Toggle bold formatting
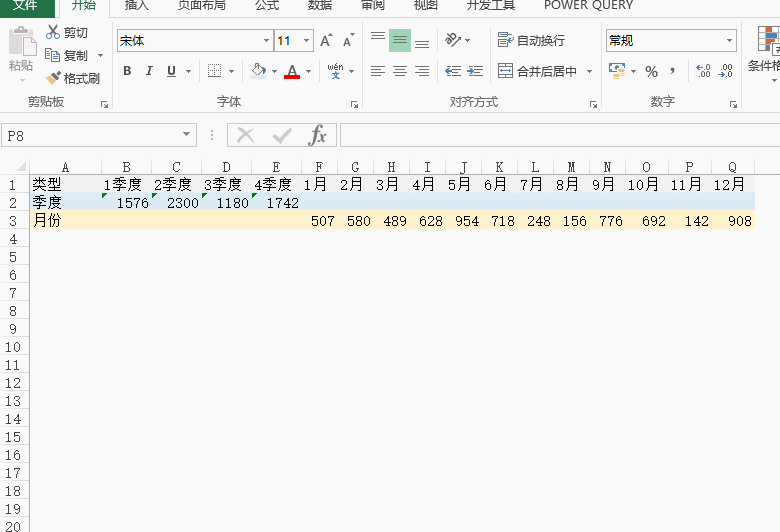Viewport: 780px width, 532px height. click(127, 71)
